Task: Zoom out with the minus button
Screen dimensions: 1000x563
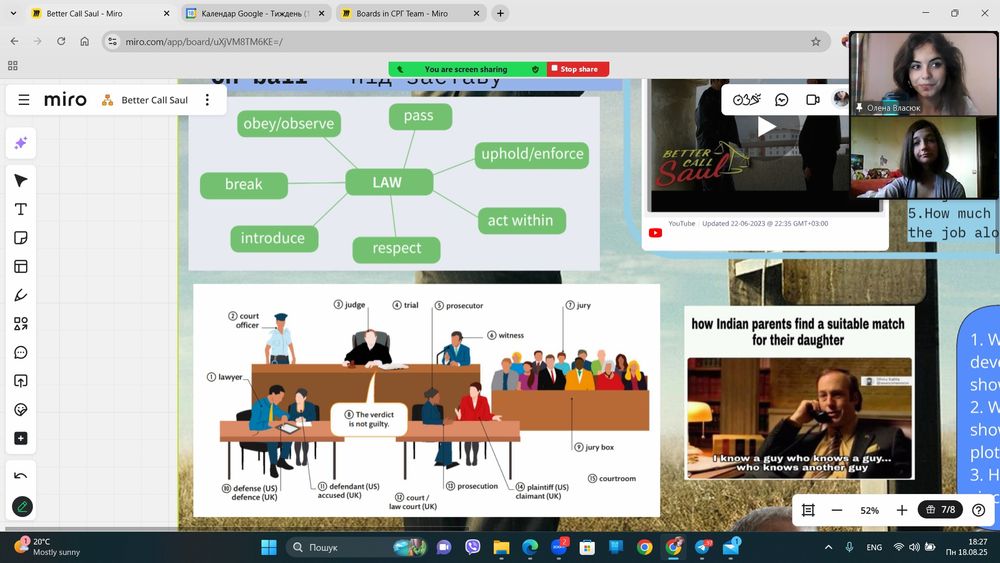Action: coord(837,510)
